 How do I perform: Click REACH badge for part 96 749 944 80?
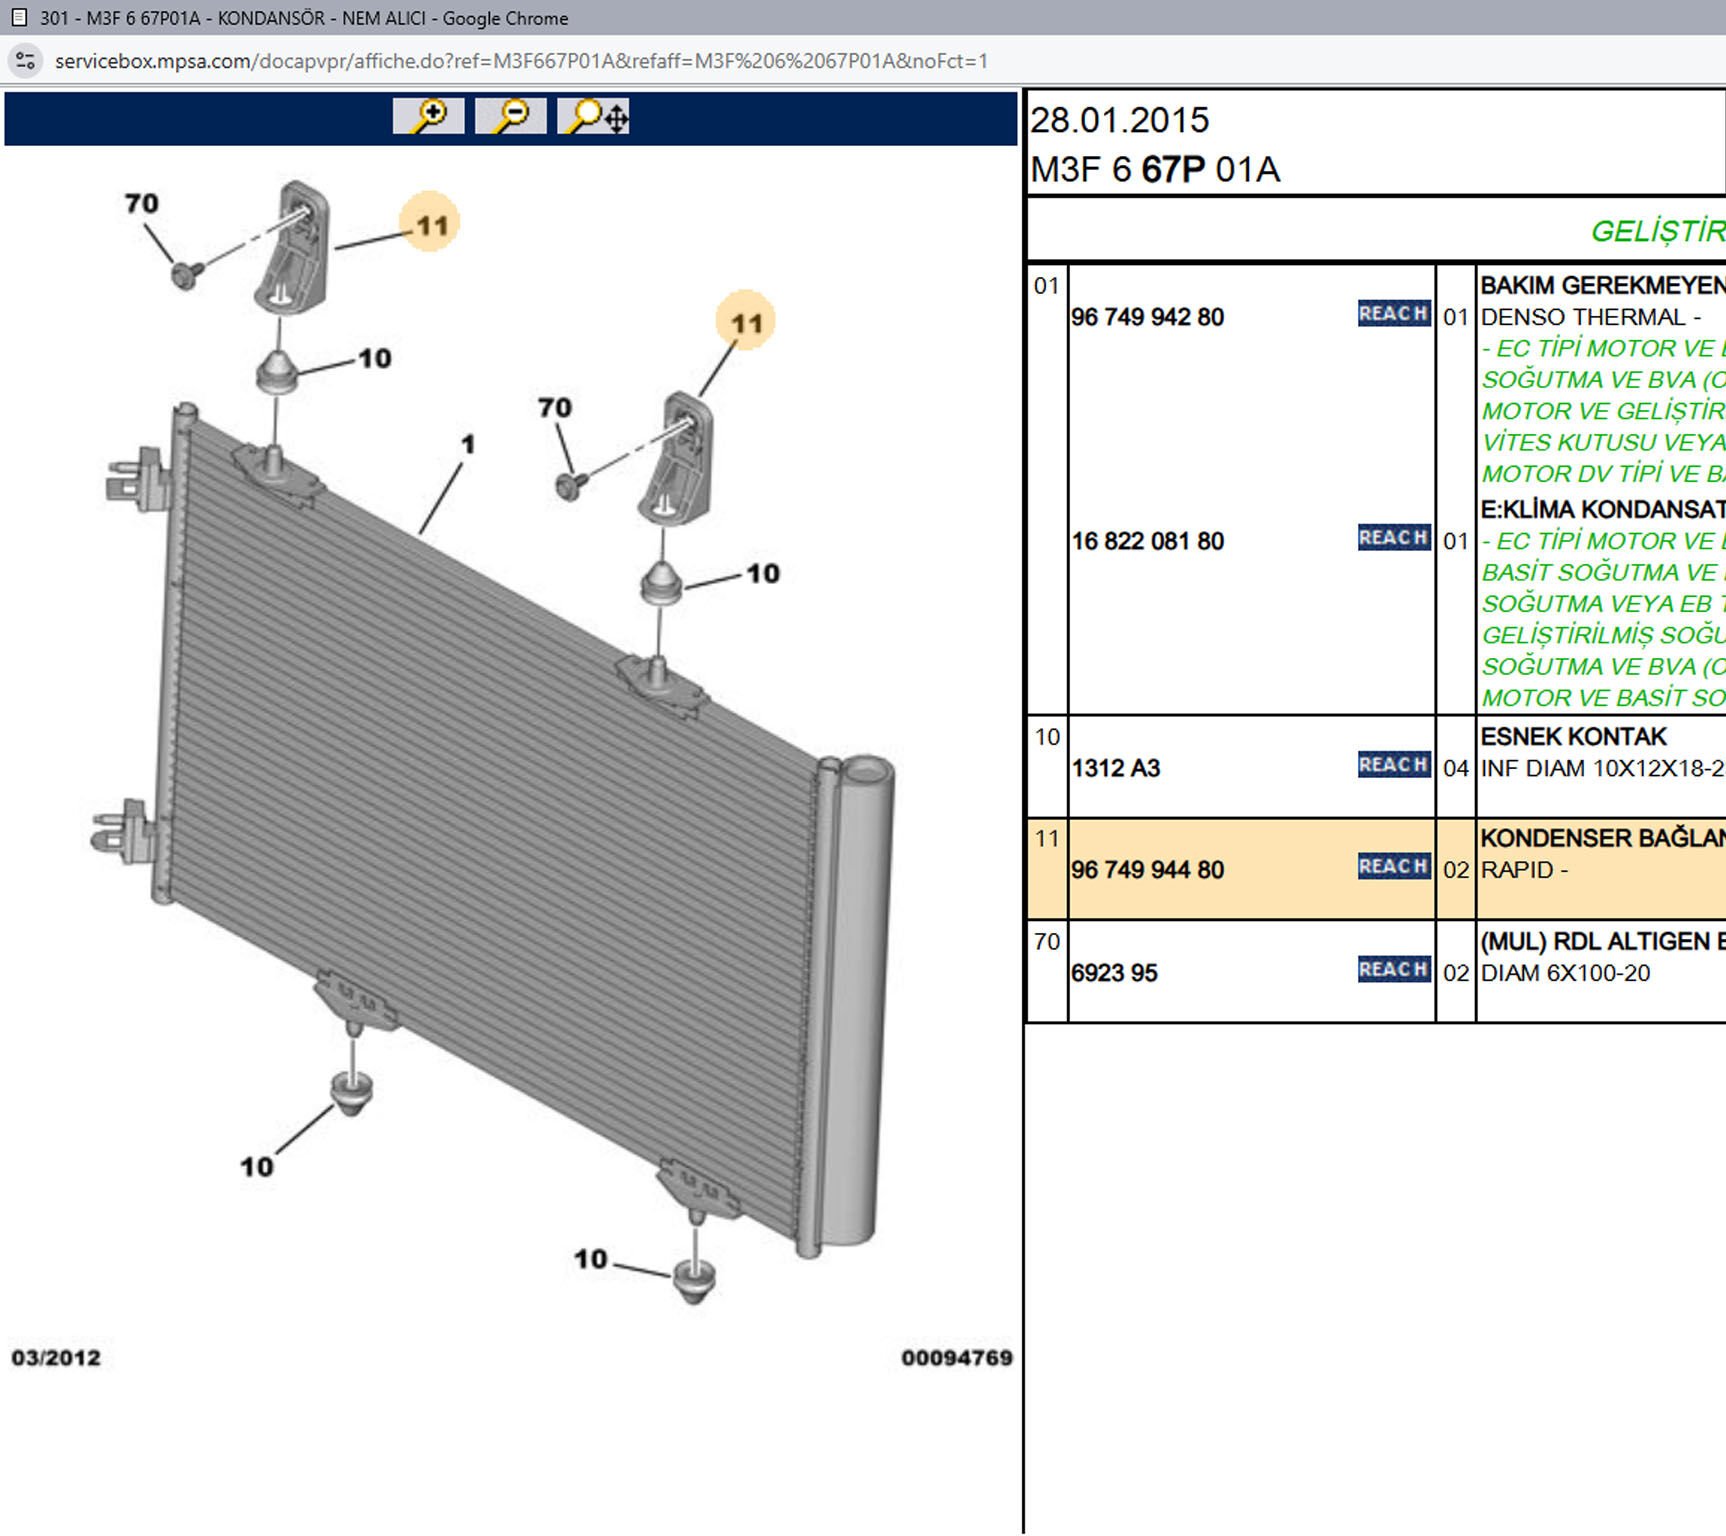(1393, 867)
